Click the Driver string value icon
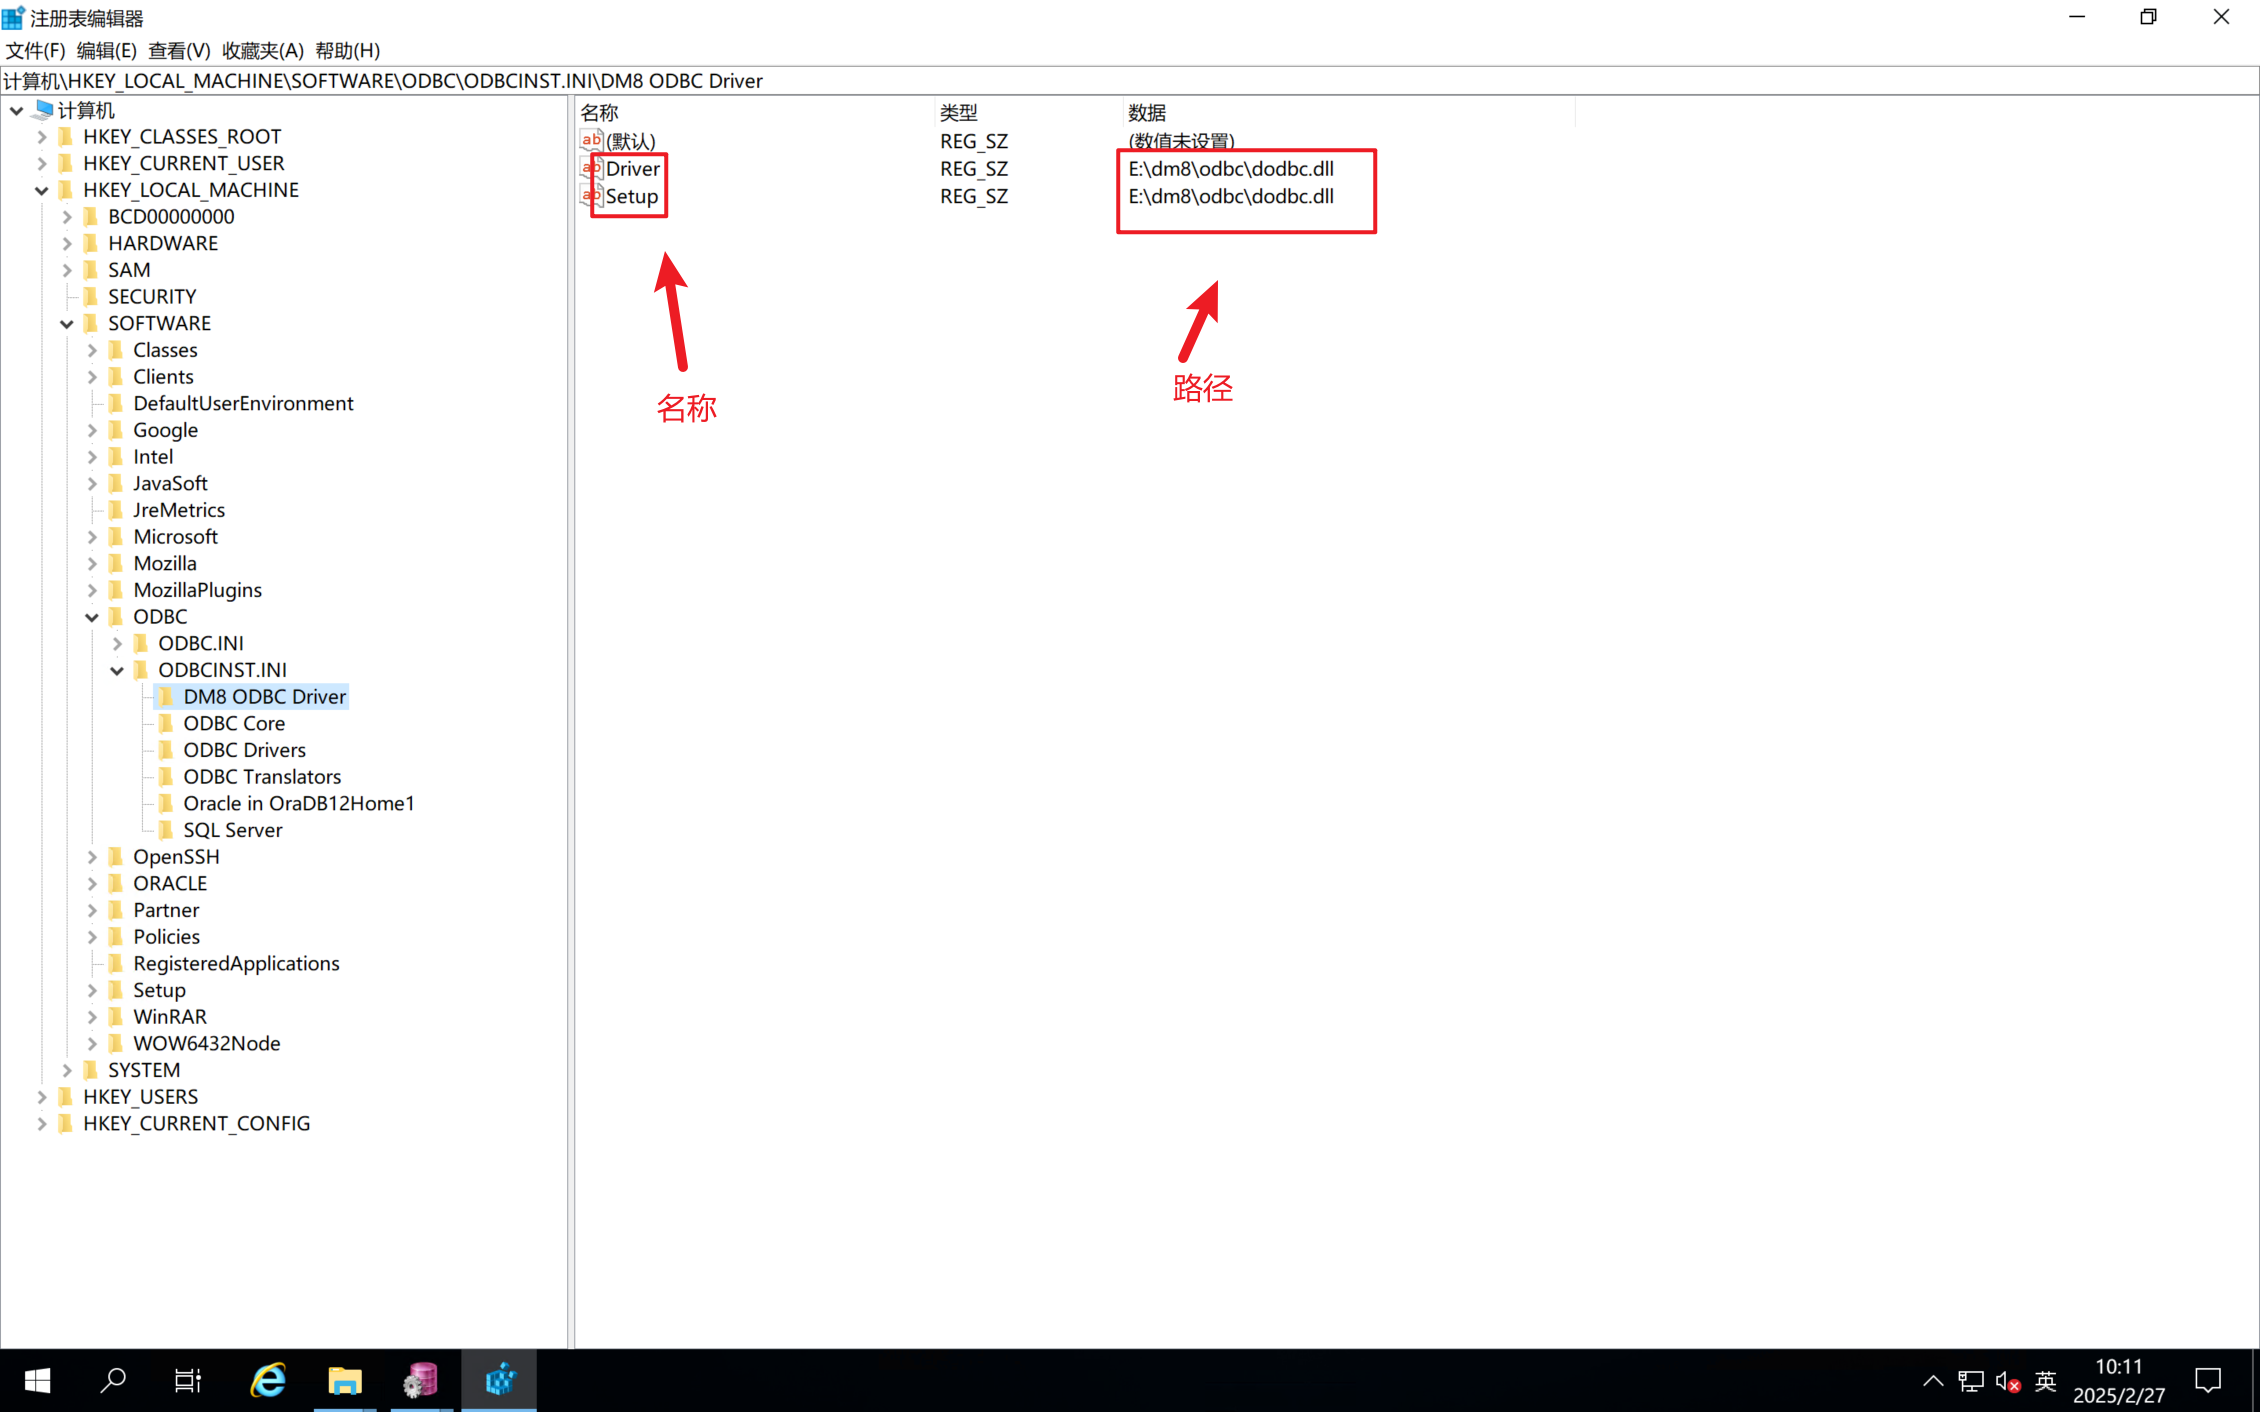Image resolution: width=2260 pixels, height=1412 pixels. pos(591,168)
